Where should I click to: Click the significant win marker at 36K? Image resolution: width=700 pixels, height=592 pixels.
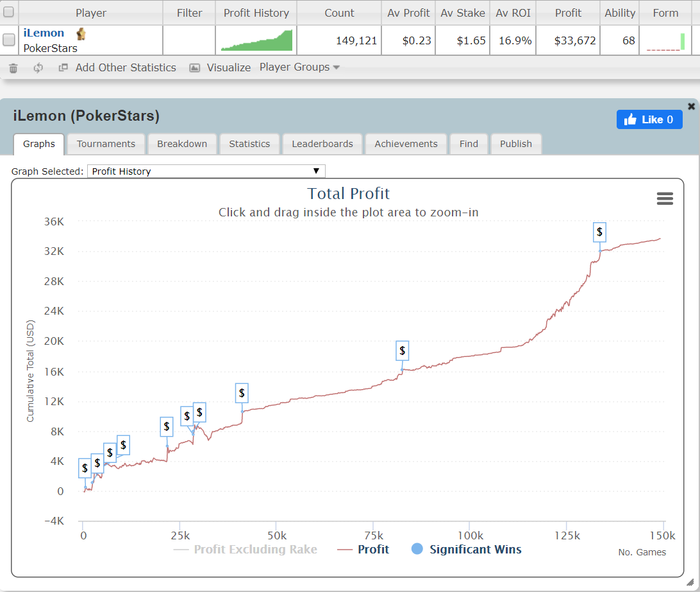(x=600, y=232)
